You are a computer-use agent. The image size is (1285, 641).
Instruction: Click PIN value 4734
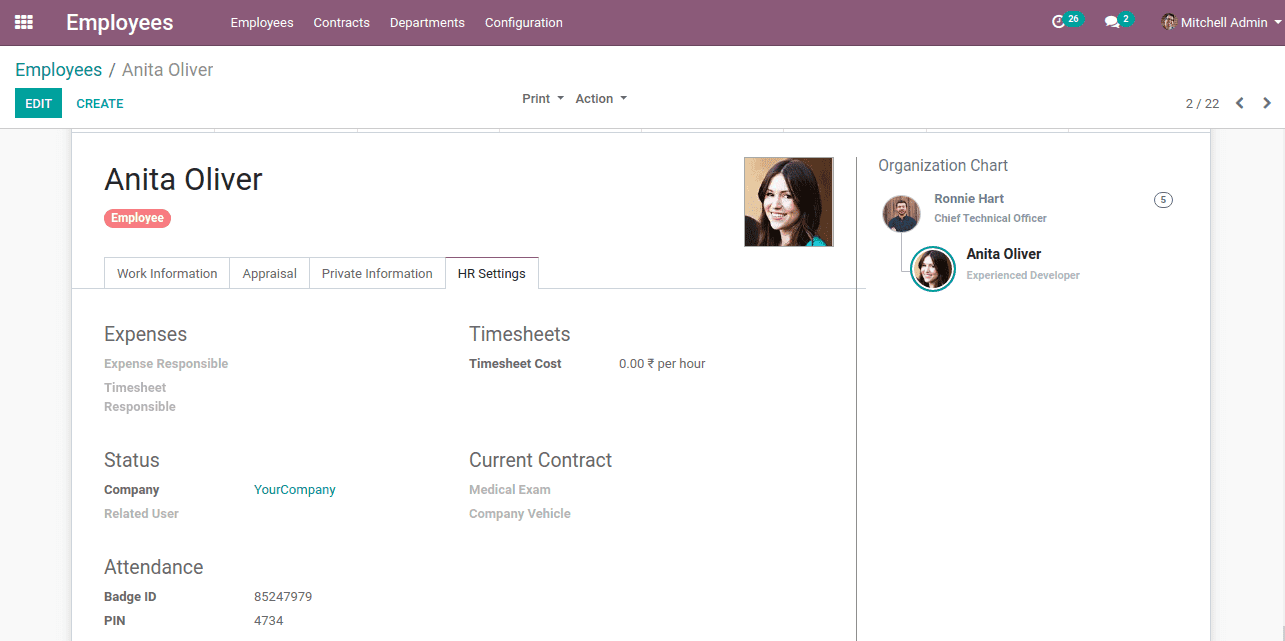(x=268, y=621)
